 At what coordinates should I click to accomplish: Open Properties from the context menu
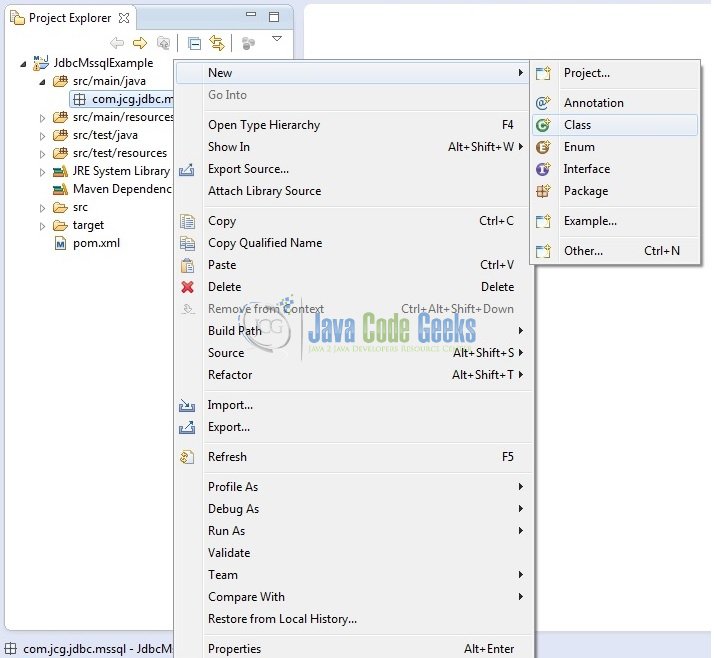point(353,648)
